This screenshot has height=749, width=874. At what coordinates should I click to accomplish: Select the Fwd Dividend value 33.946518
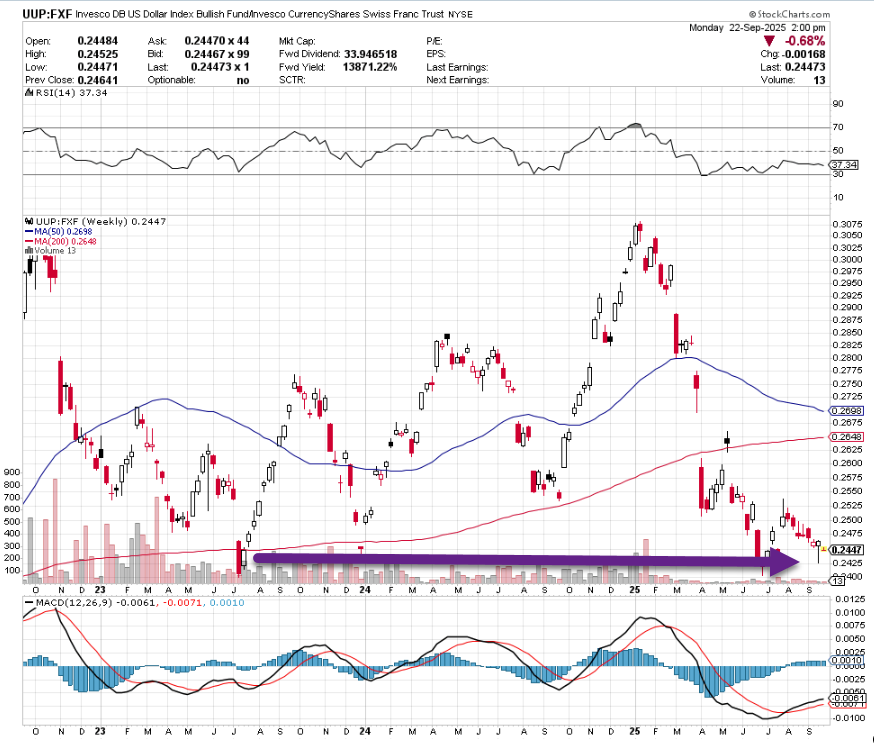click(x=371, y=54)
